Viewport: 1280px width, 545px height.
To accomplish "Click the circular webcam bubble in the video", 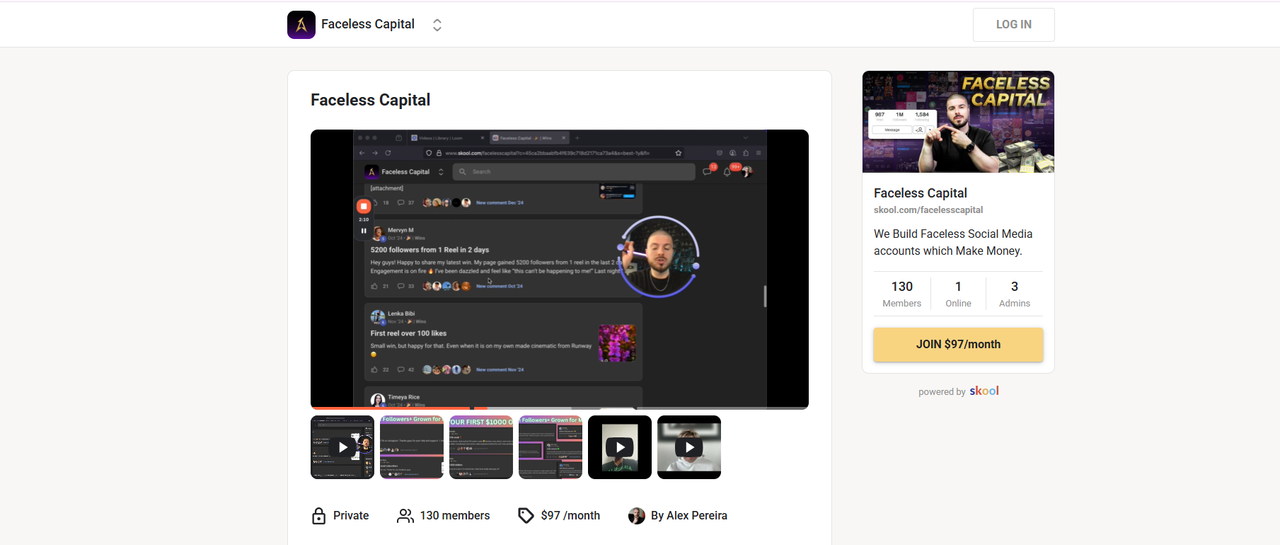I will pyautogui.click(x=658, y=257).
